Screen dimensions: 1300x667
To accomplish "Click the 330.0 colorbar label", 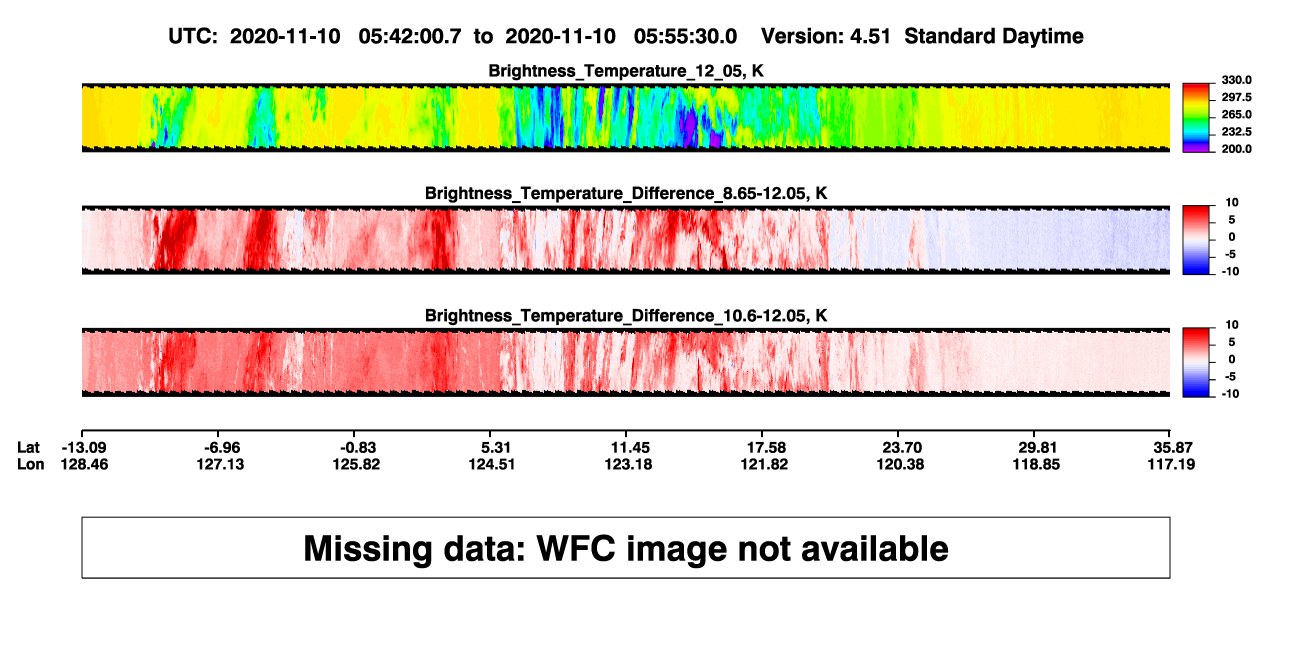I will coord(1236,80).
